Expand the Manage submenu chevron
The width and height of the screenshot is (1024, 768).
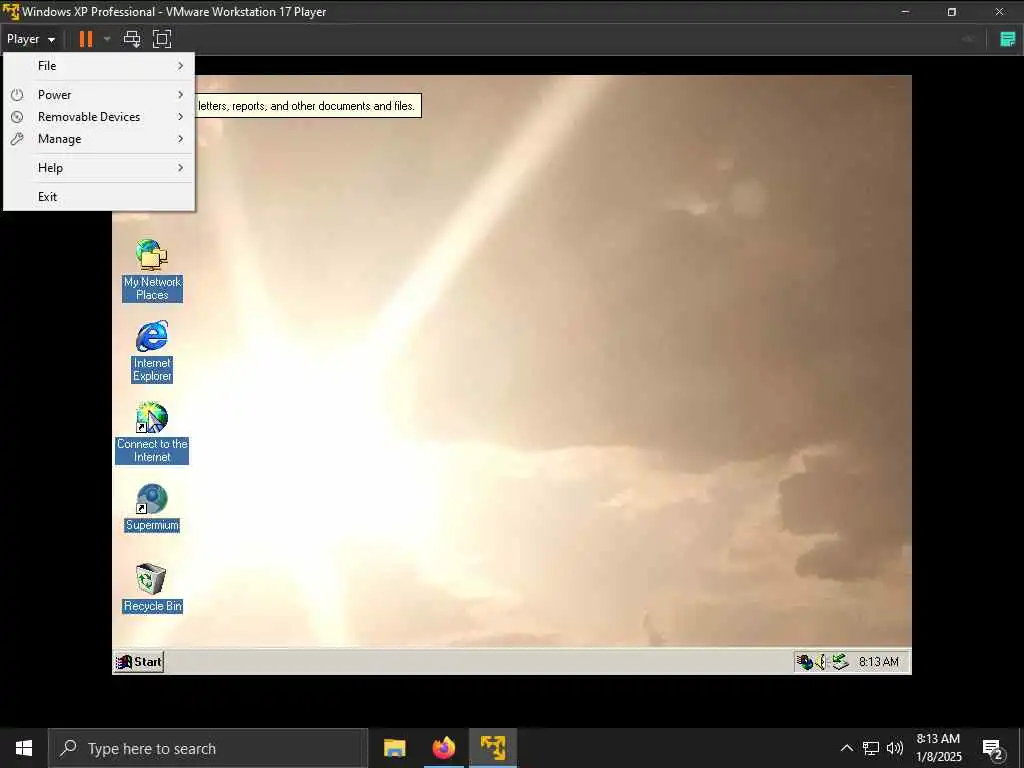point(181,139)
